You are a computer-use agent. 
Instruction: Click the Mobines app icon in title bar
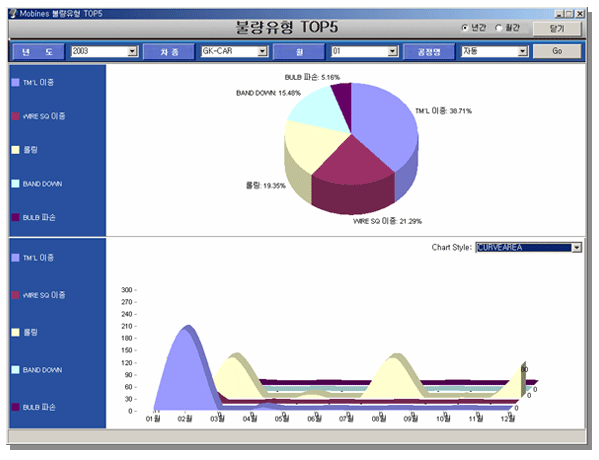pos(14,14)
